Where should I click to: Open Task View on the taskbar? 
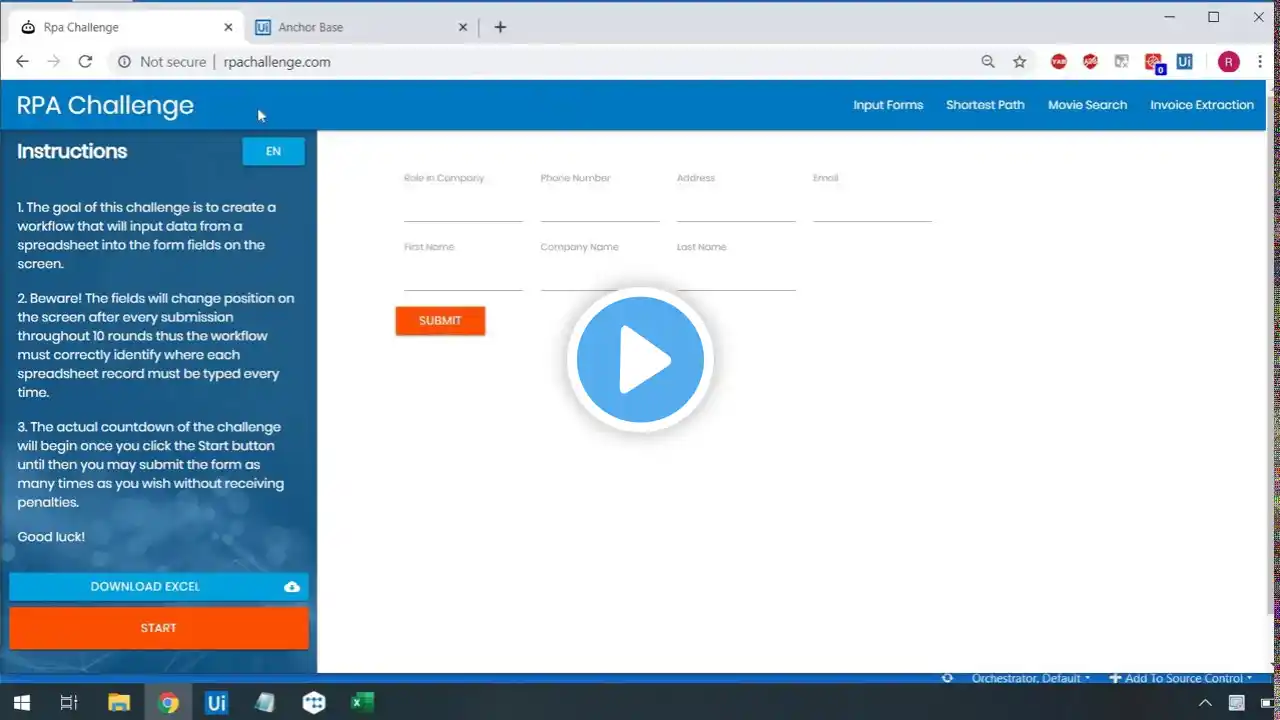(x=69, y=703)
